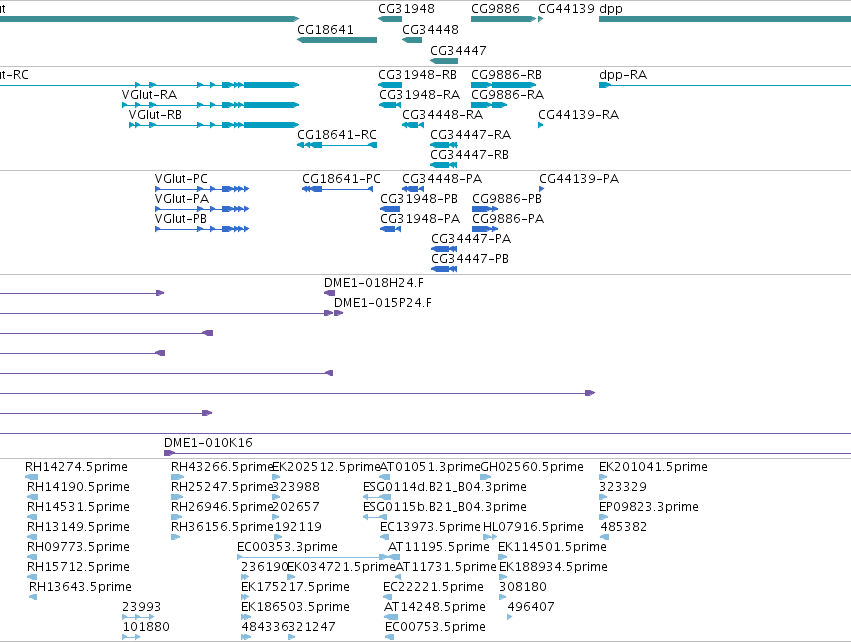Select the CG18641 gene feature label
Screen dimensions: 851x642
(x=325, y=30)
